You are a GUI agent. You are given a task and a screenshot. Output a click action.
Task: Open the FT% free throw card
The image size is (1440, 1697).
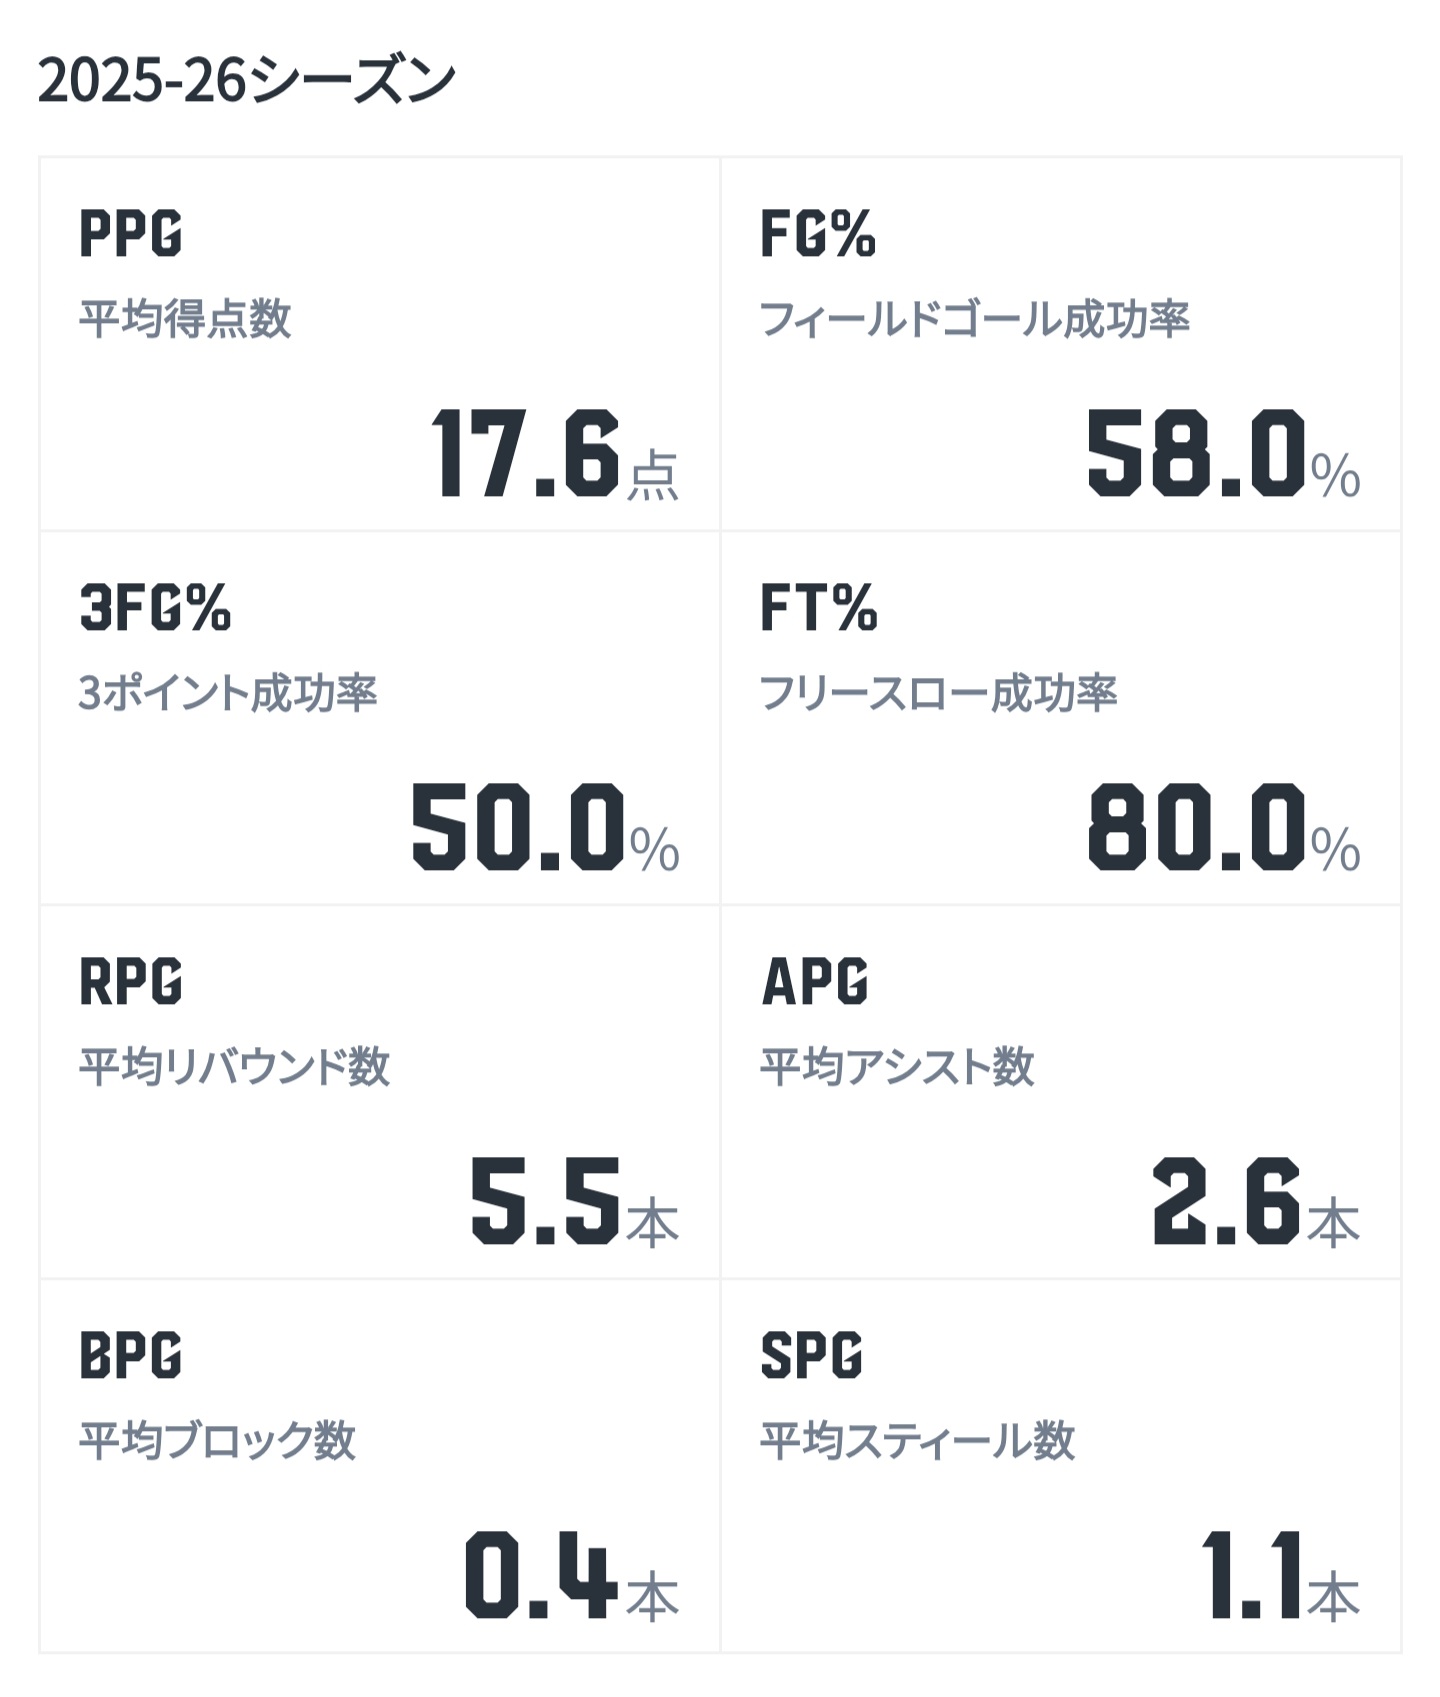pos(1061,718)
